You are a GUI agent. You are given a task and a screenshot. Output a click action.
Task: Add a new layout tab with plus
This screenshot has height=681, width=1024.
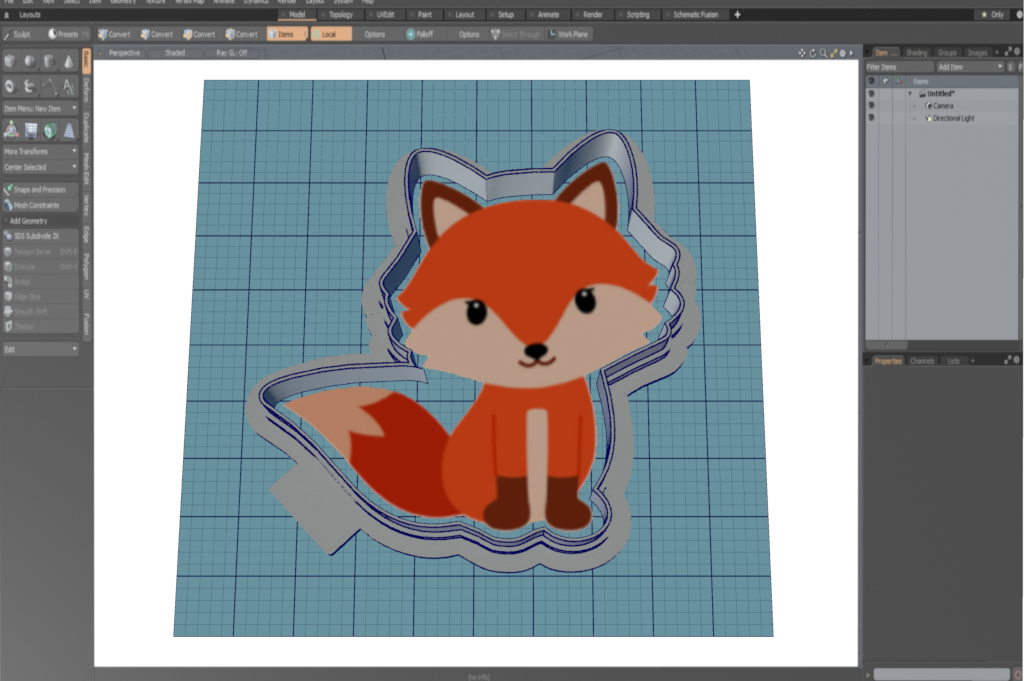pyautogui.click(x=737, y=14)
